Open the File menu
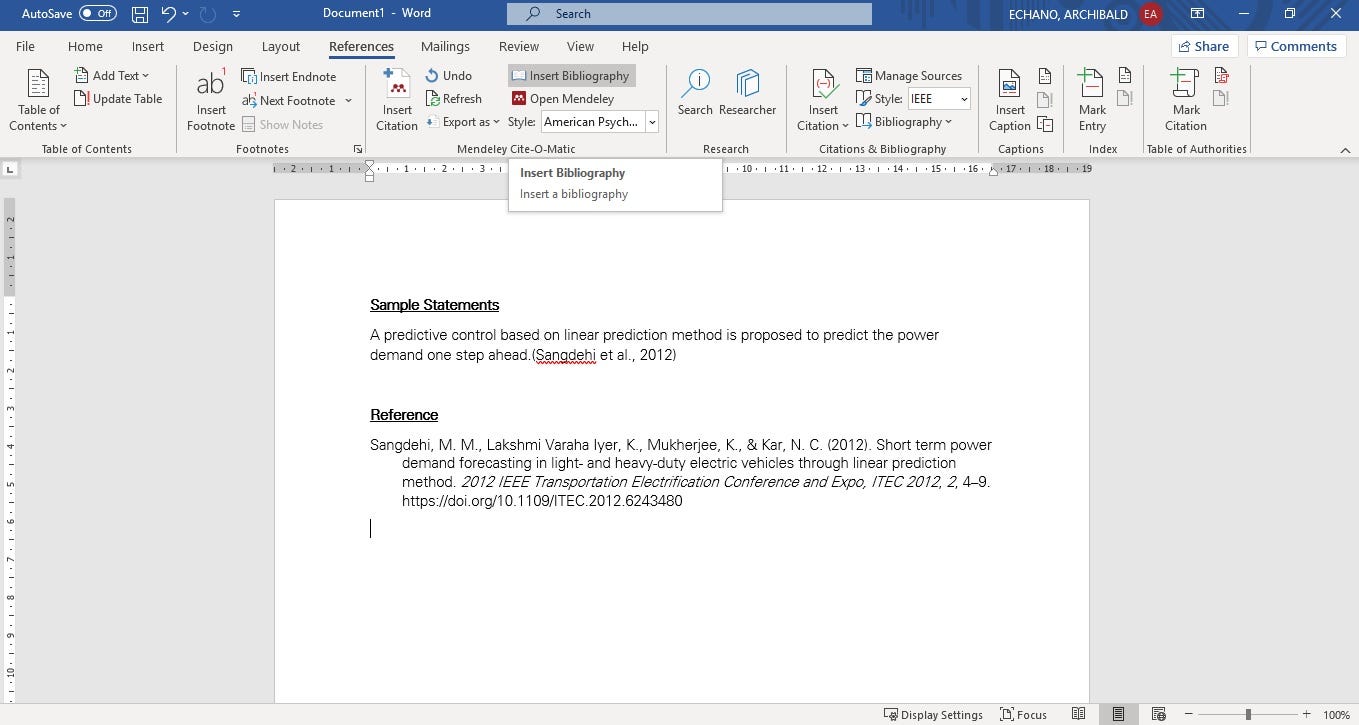This screenshot has width=1359, height=725. (x=25, y=46)
